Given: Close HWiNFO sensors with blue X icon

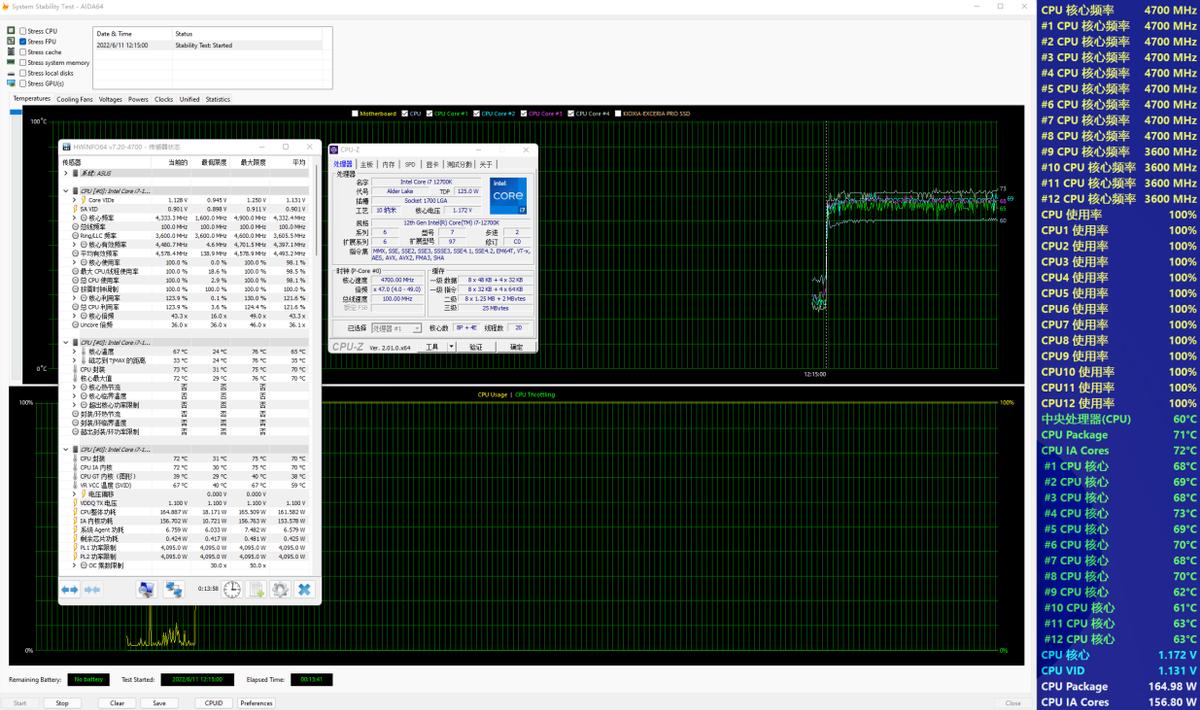Looking at the screenshot, I should pyautogui.click(x=305, y=590).
